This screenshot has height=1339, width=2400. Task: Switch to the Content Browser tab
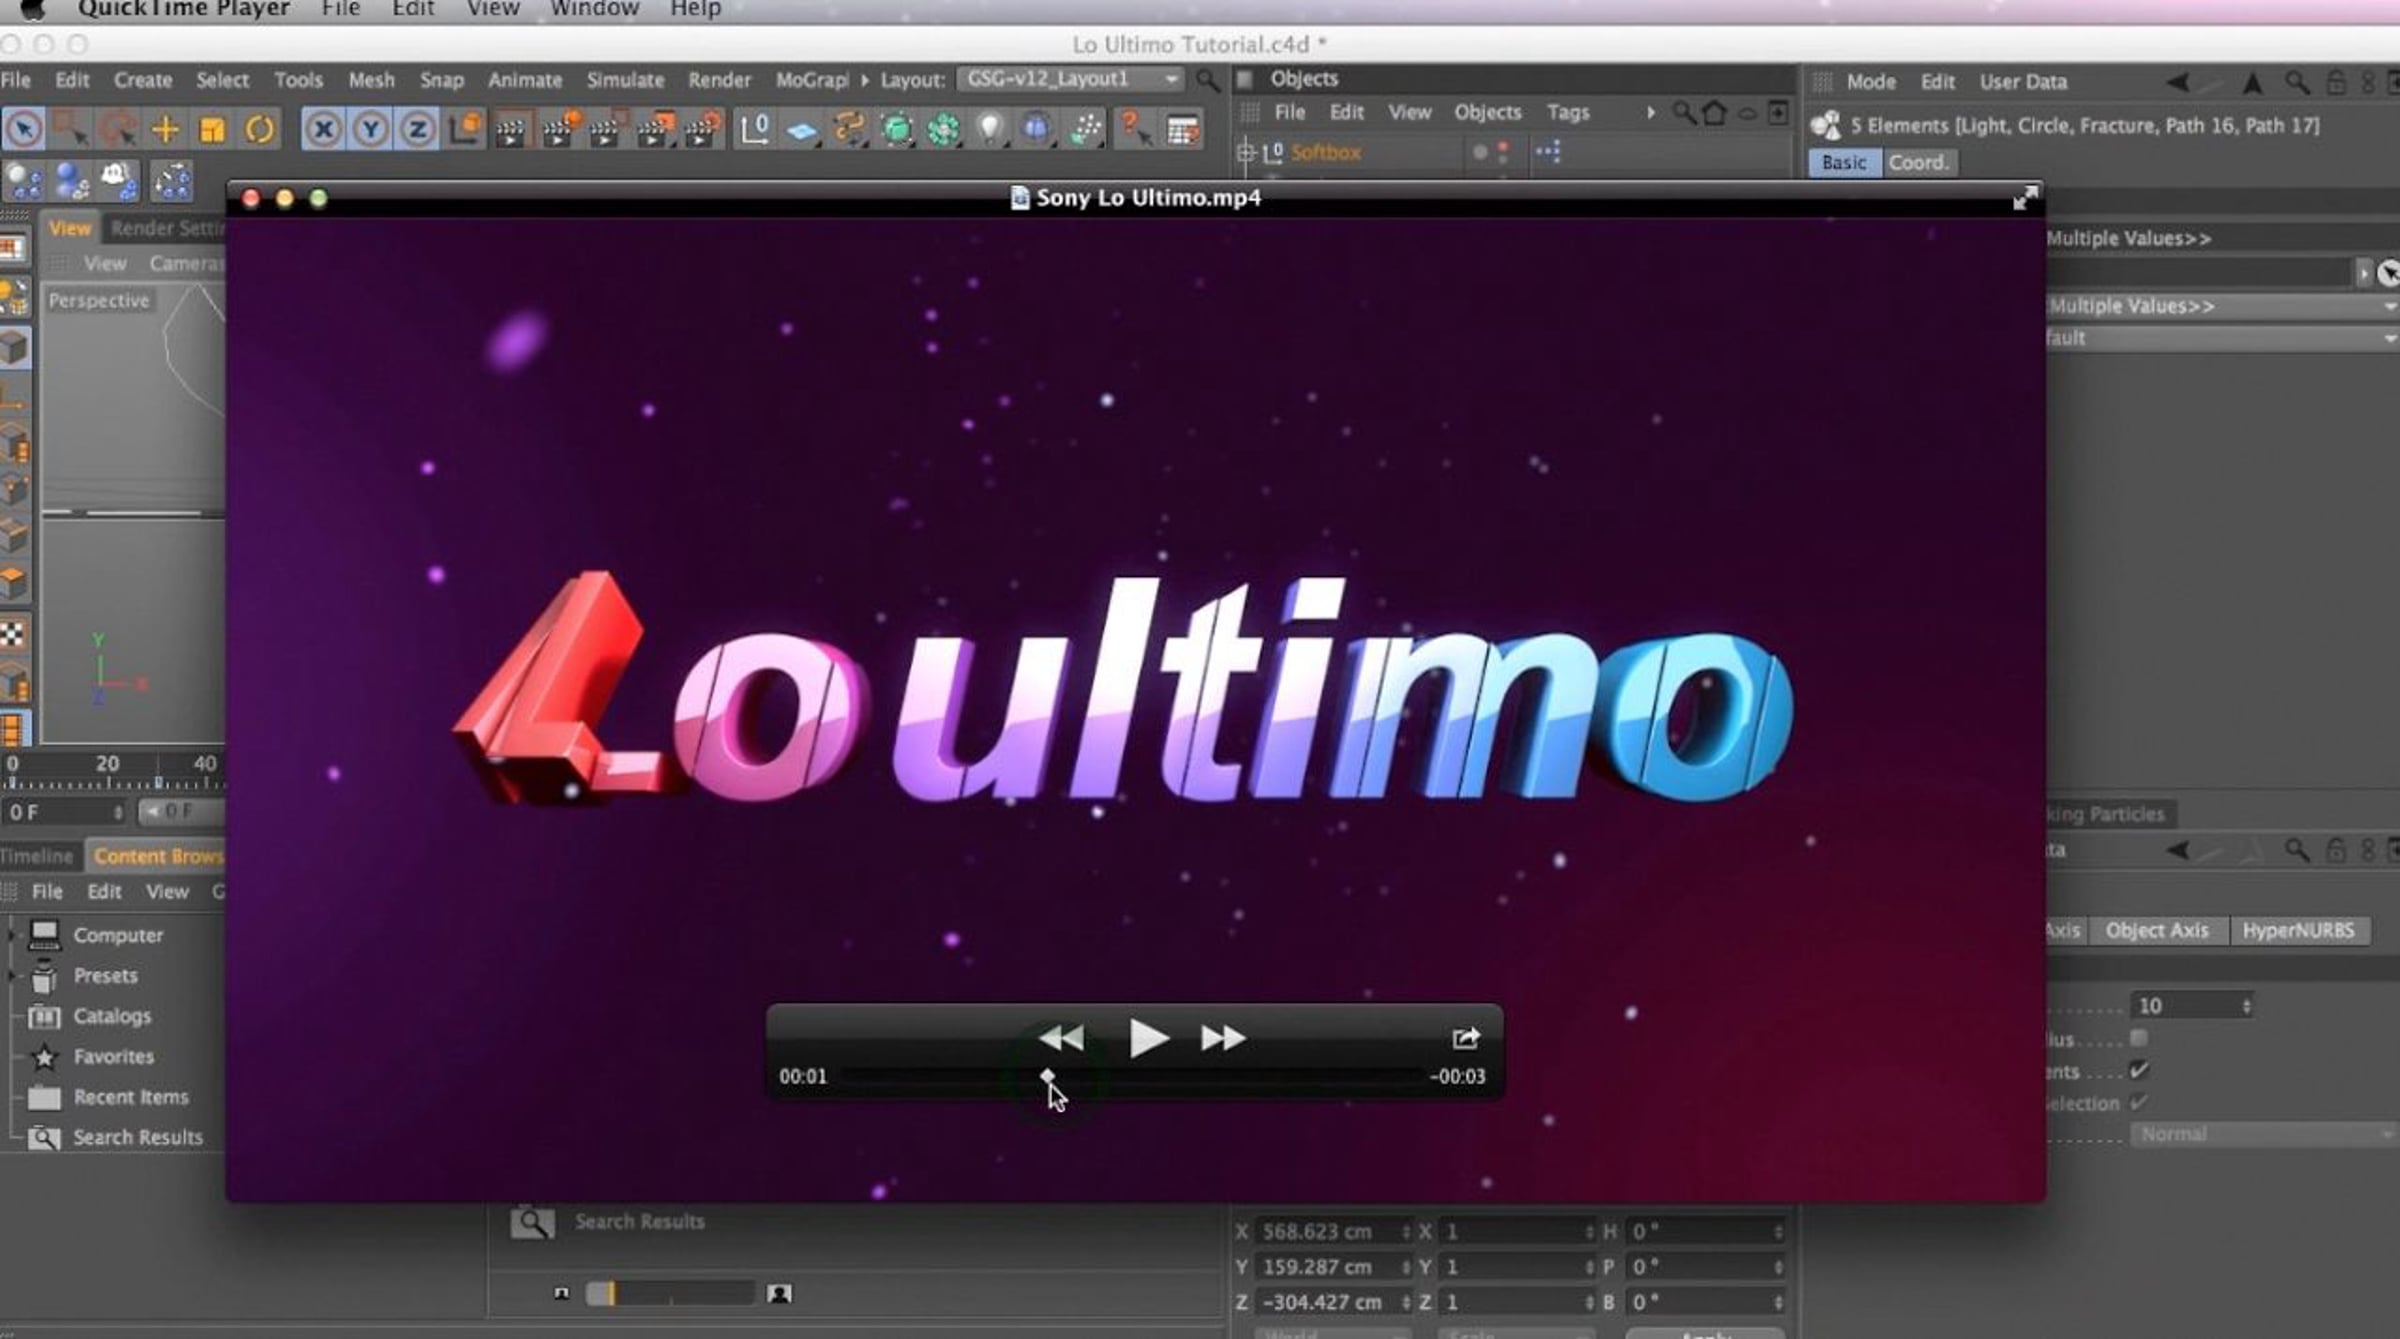(x=157, y=856)
